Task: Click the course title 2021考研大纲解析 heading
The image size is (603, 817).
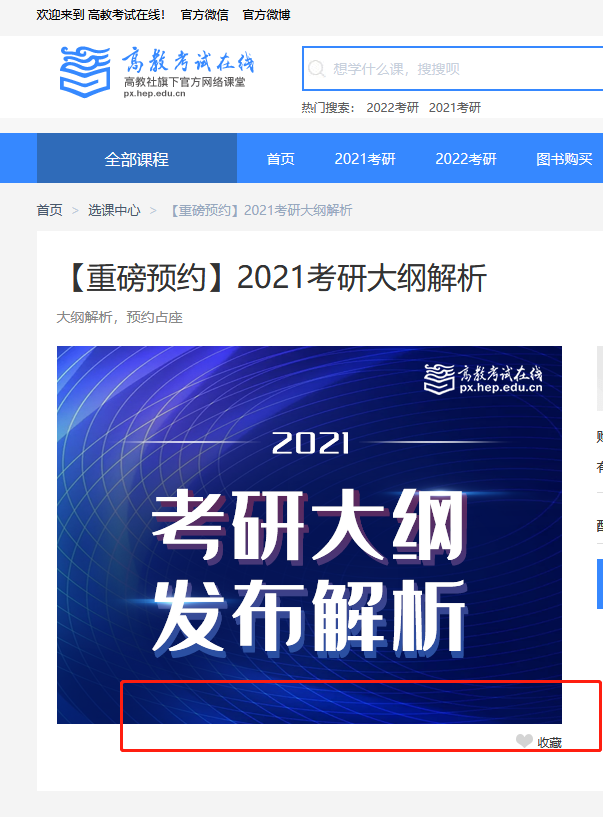Action: coord(277,277)
